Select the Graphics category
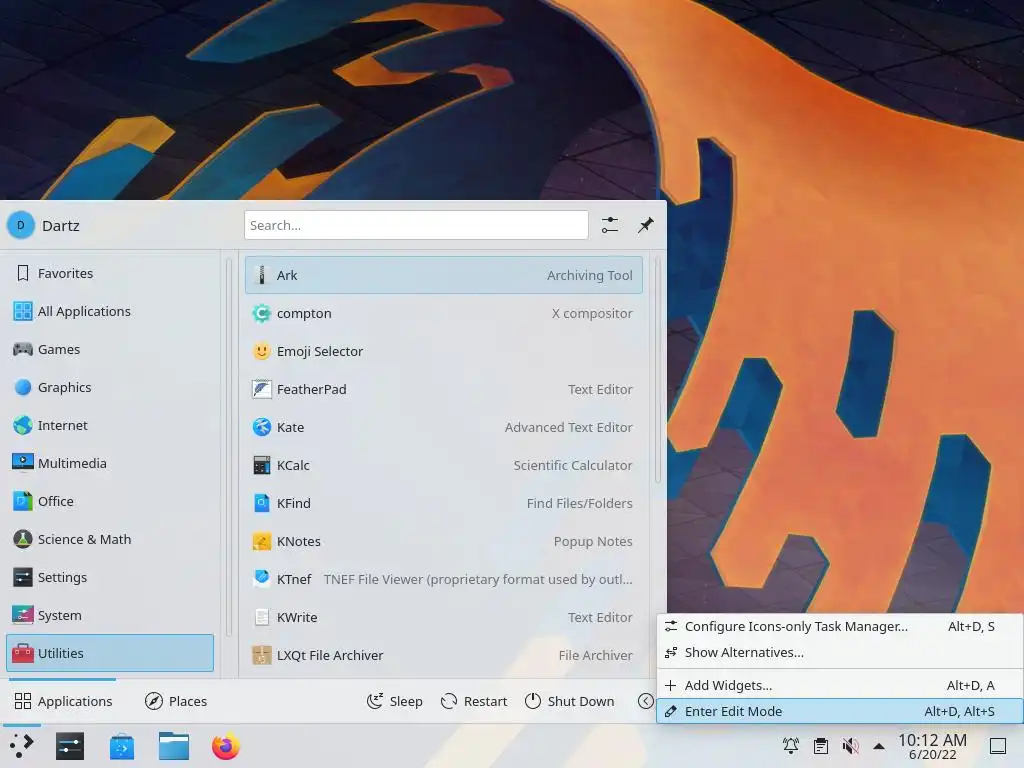The width and height of the screenshot is (1024, 768). point(110,387)
